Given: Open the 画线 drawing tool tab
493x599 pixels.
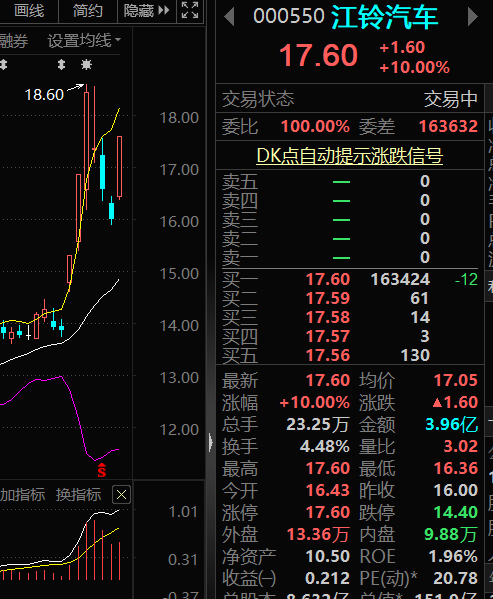Looking at the screenshot, I should click(29, 11).
